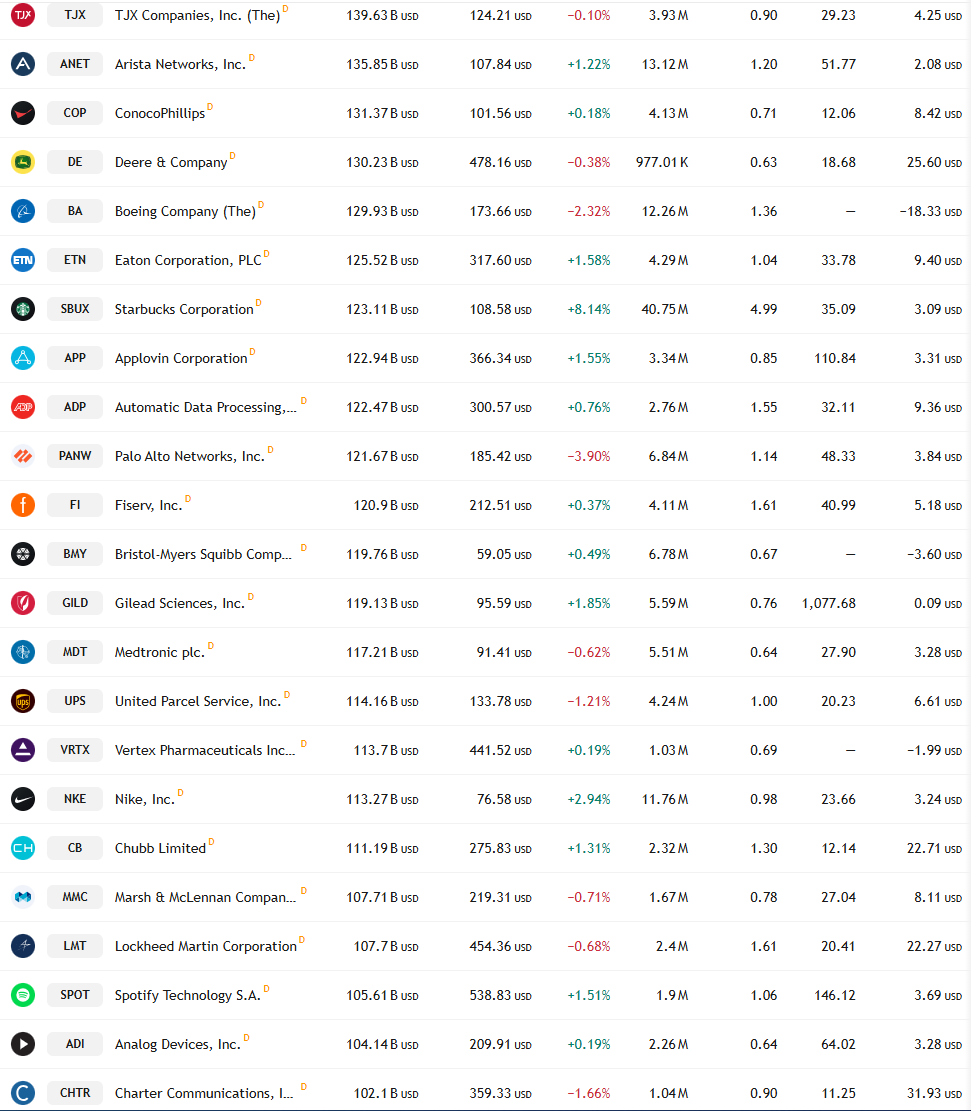This screenshot has width=971, height=1111.
Task: Open the Starbucks Corporation link
Action: [x=184, y=309]
